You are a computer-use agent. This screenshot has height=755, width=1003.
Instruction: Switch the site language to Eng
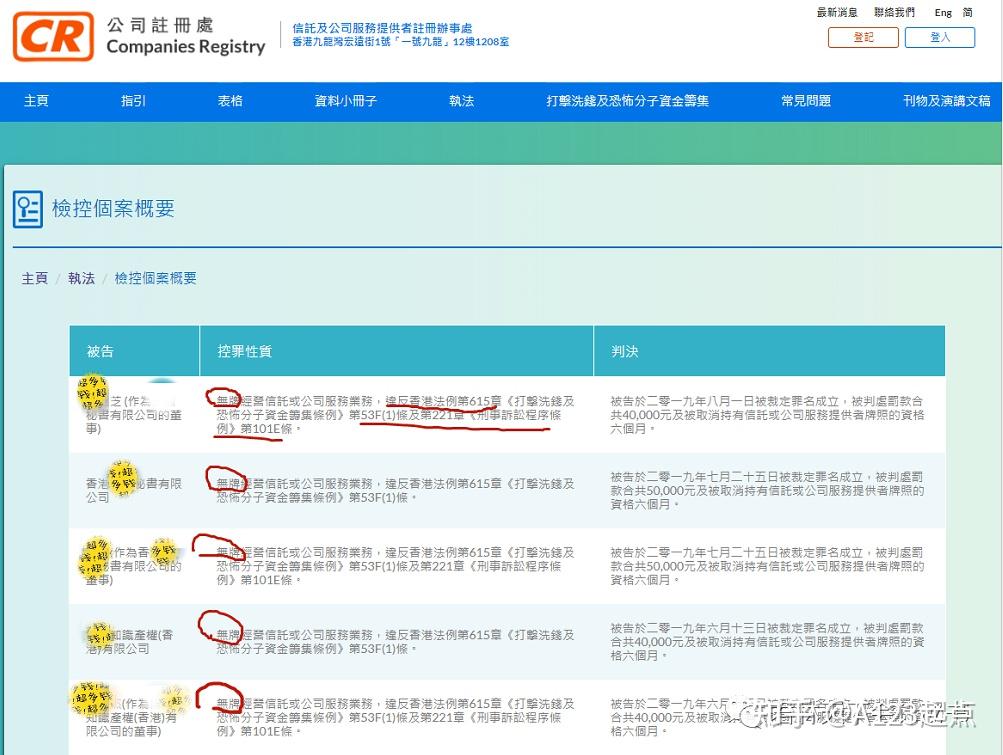942,12
